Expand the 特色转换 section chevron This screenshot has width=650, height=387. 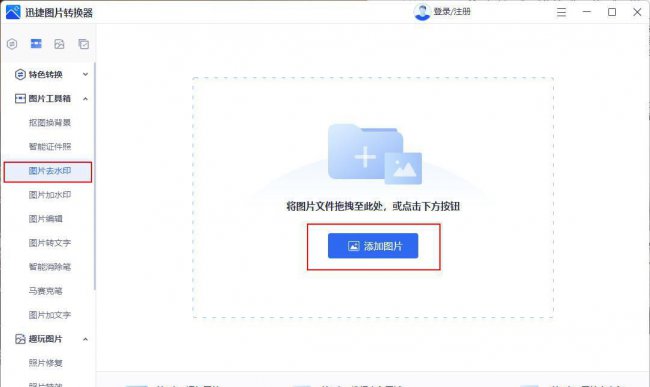tap(85, 75)
